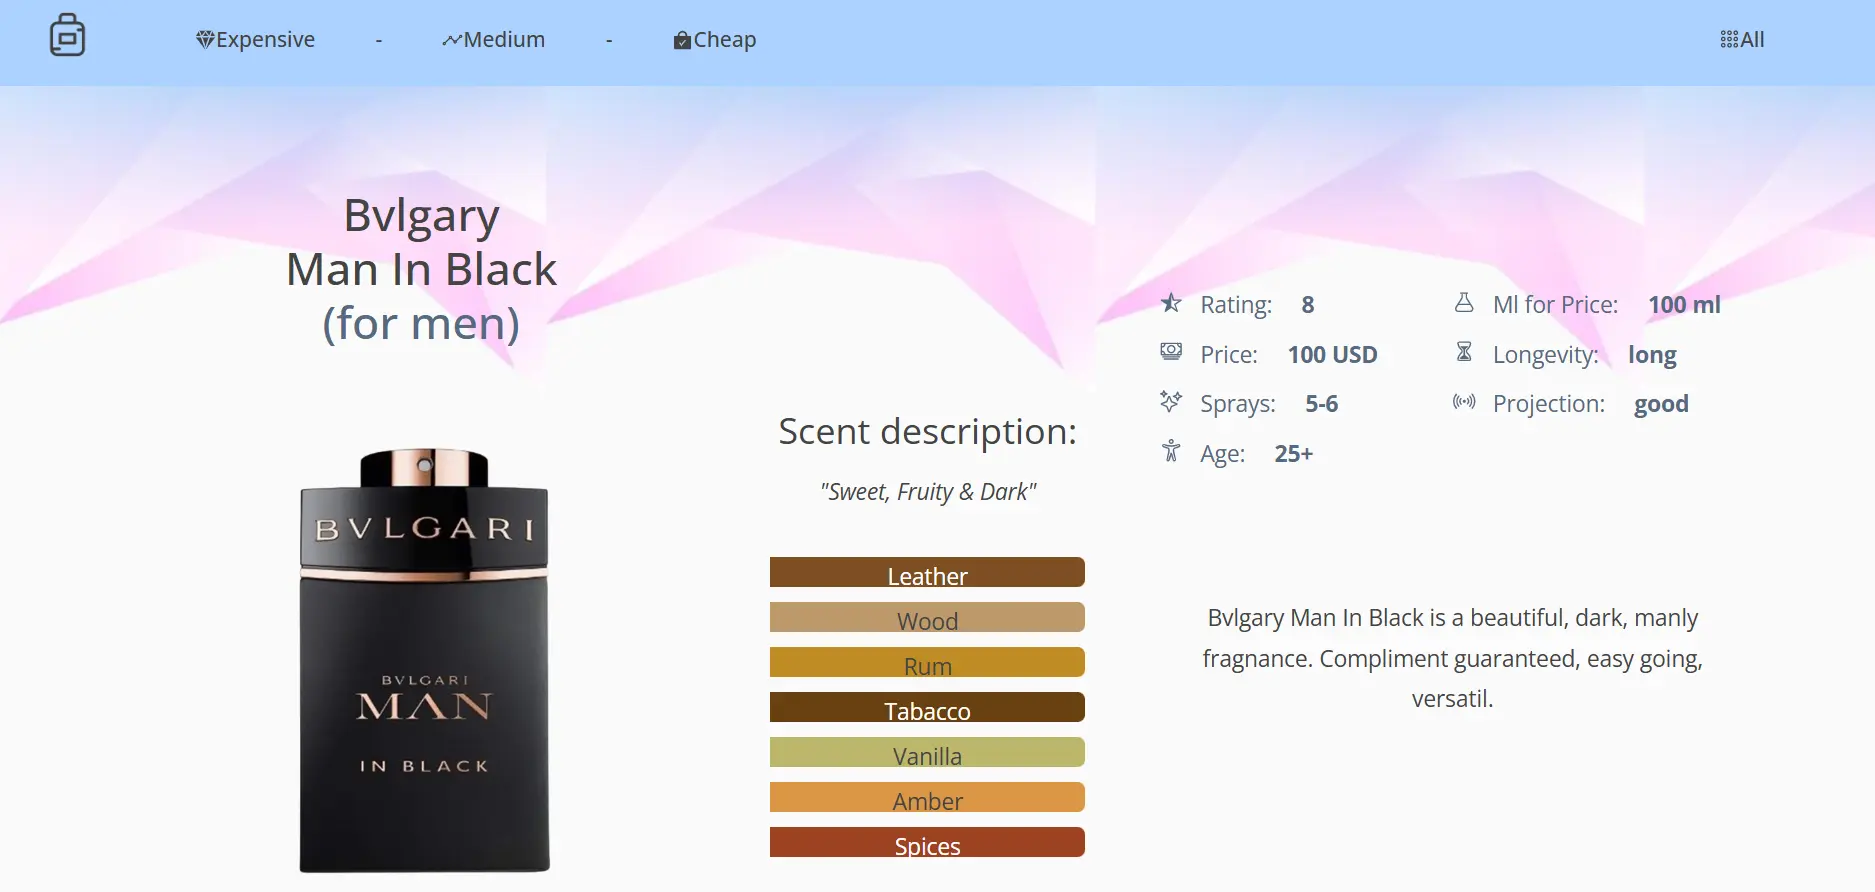Click the diamond icon beside Expensive
Viewport: 1875px width, 892px height.
205,40
